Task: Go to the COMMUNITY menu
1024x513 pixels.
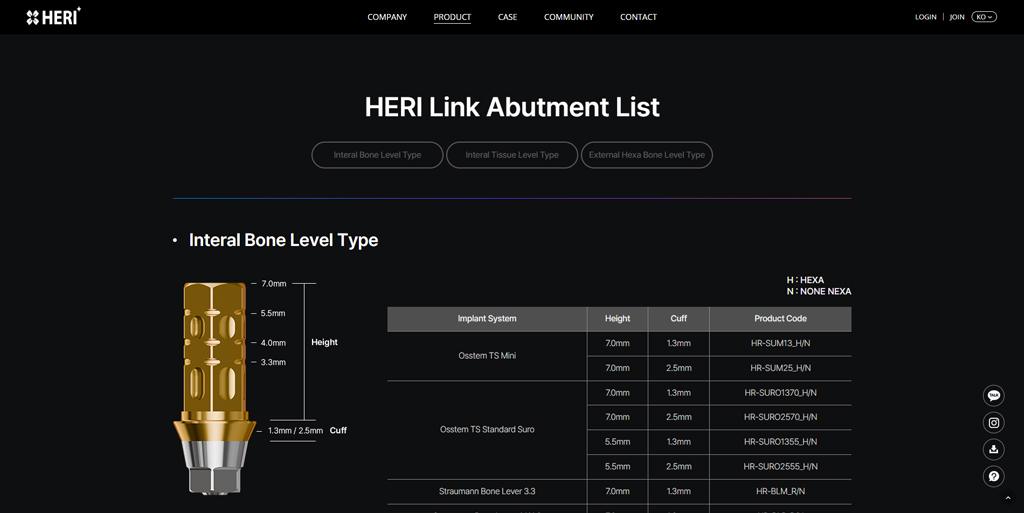Action: click(x=569, y=17)
